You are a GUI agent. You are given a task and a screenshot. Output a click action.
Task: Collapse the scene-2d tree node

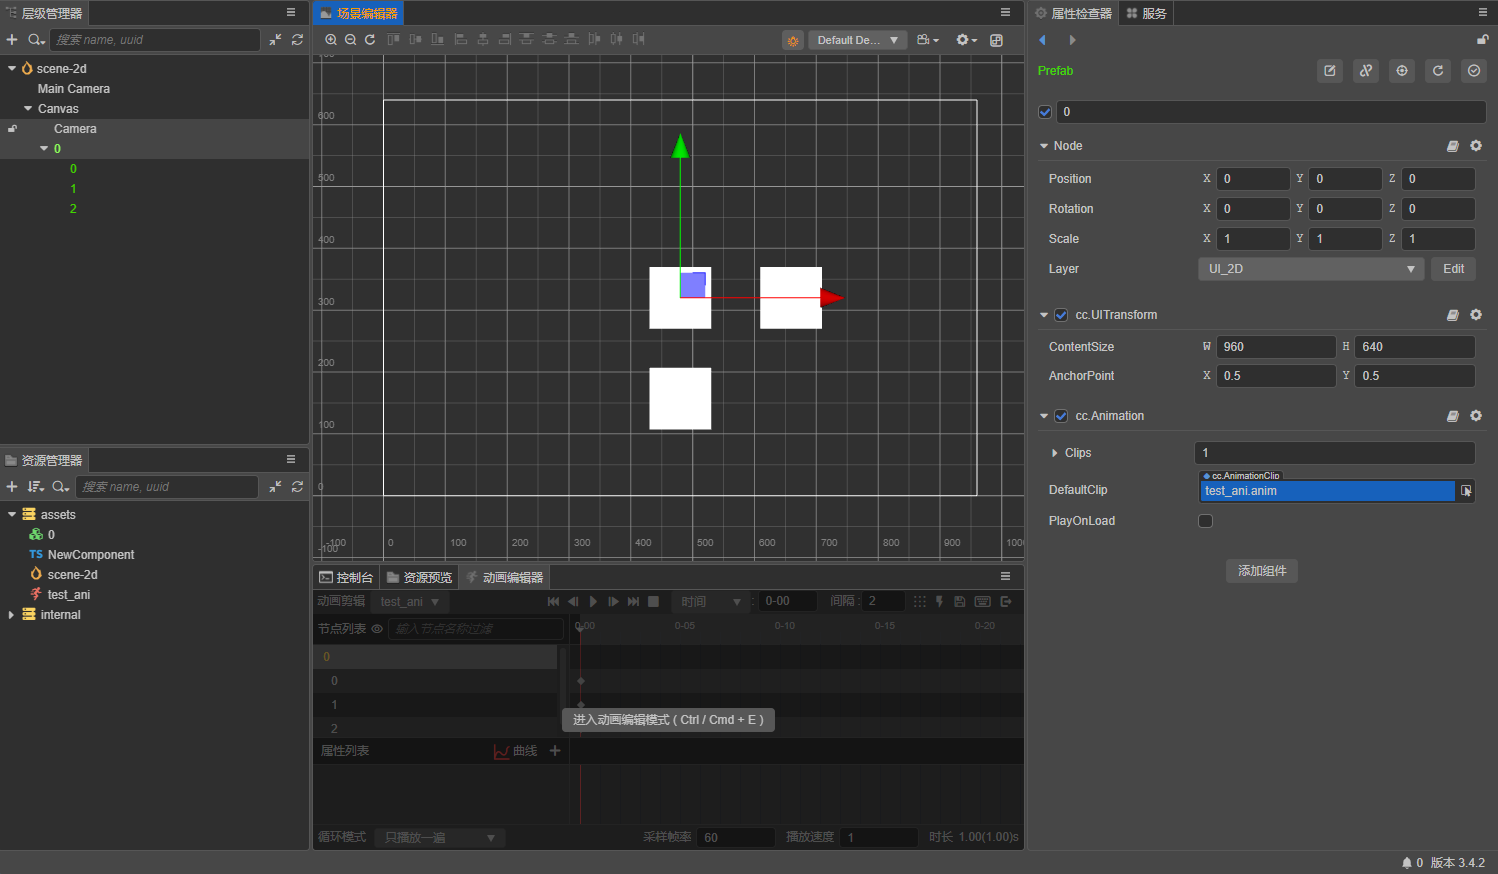pos(12,69)
